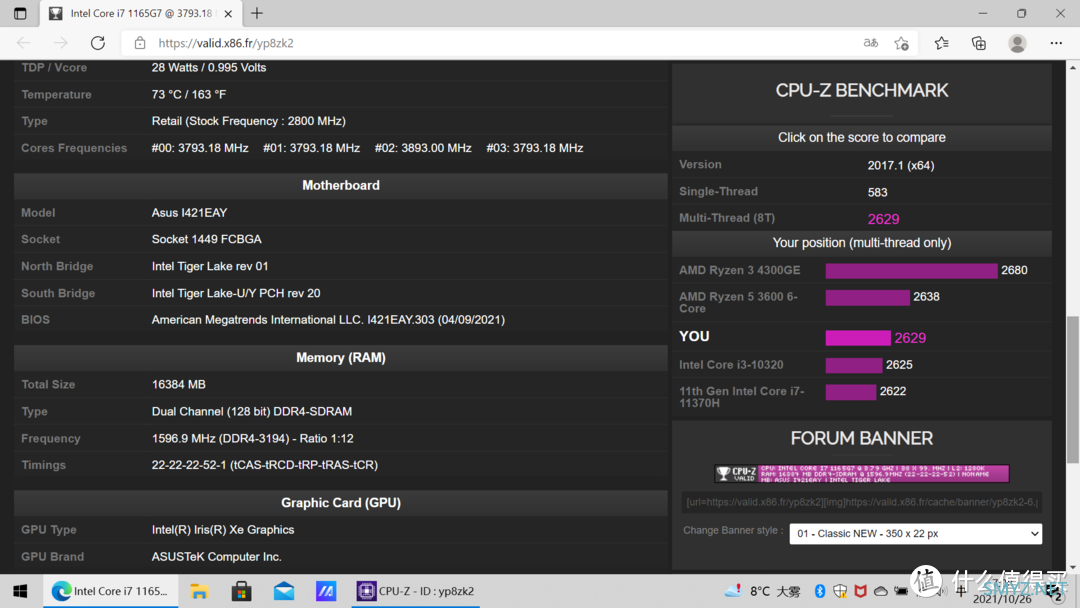Click the YOU score bar
Screen dimensions: 1080x608
(x=858, y=338)
